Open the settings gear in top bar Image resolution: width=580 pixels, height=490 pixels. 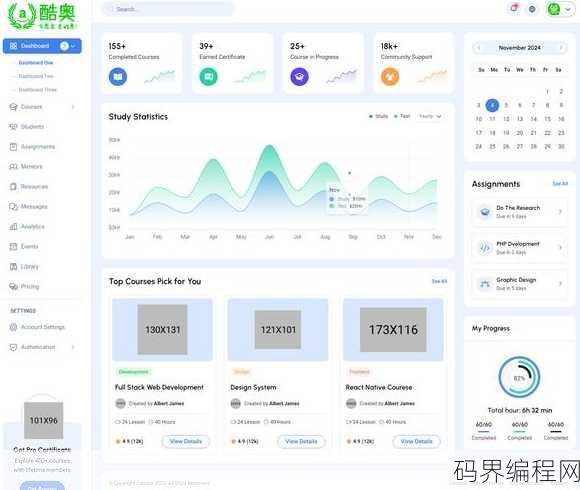[532, 9]
